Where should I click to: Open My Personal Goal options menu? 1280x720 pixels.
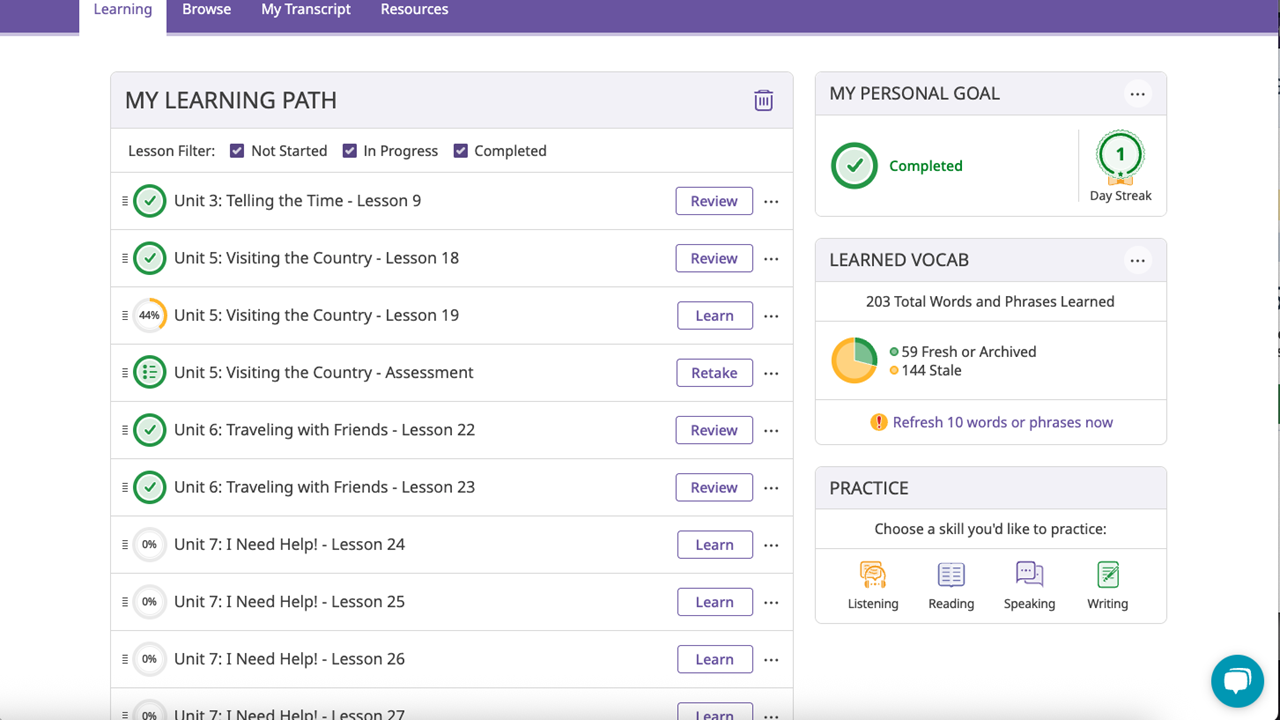pos(1137,94)
